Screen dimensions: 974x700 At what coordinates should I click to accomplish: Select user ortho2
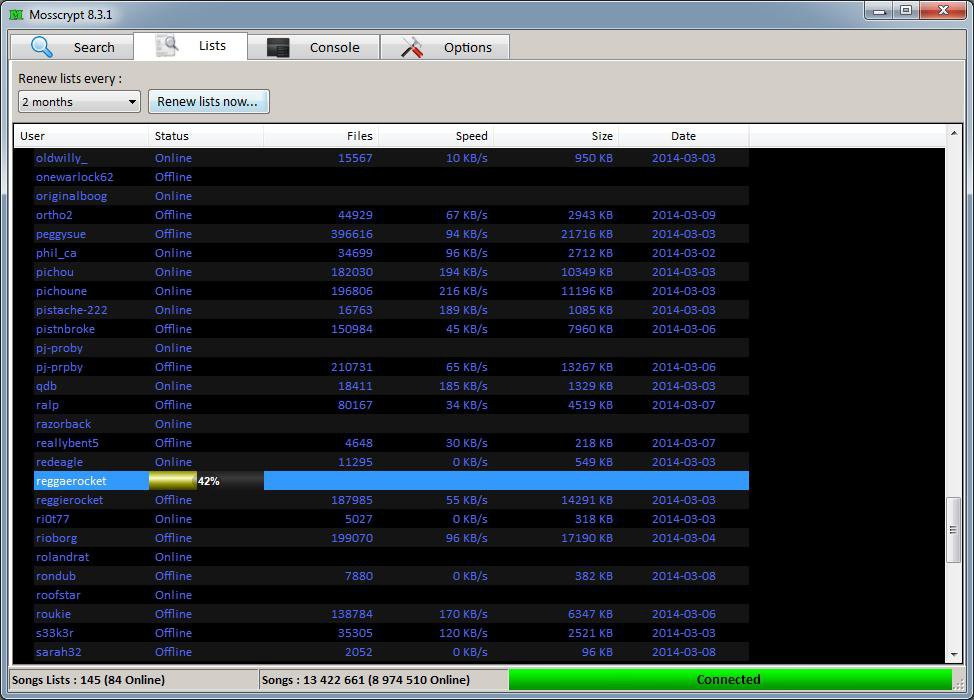[54, 215]
